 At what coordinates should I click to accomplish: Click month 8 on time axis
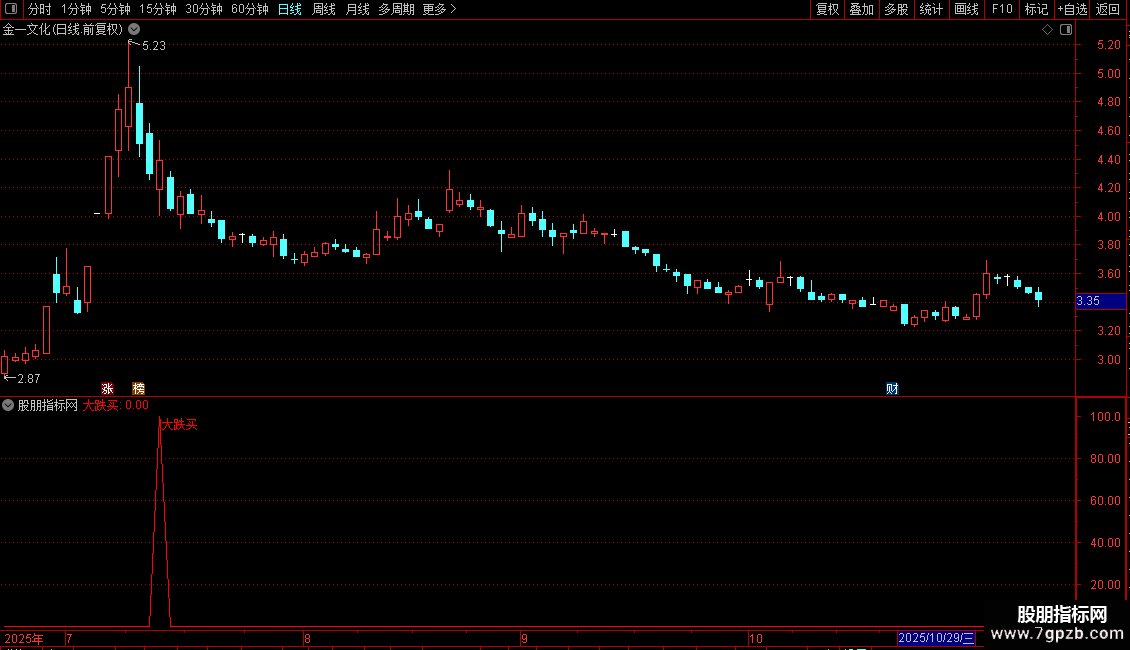pyautogui.click(x=307, y=639)
